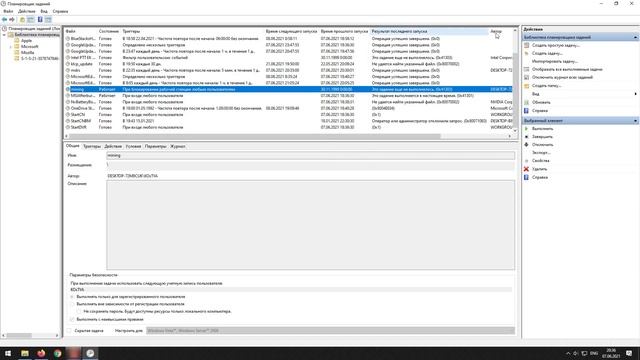Click the Отображать все выполняемые задачи icon

[527, 69]
